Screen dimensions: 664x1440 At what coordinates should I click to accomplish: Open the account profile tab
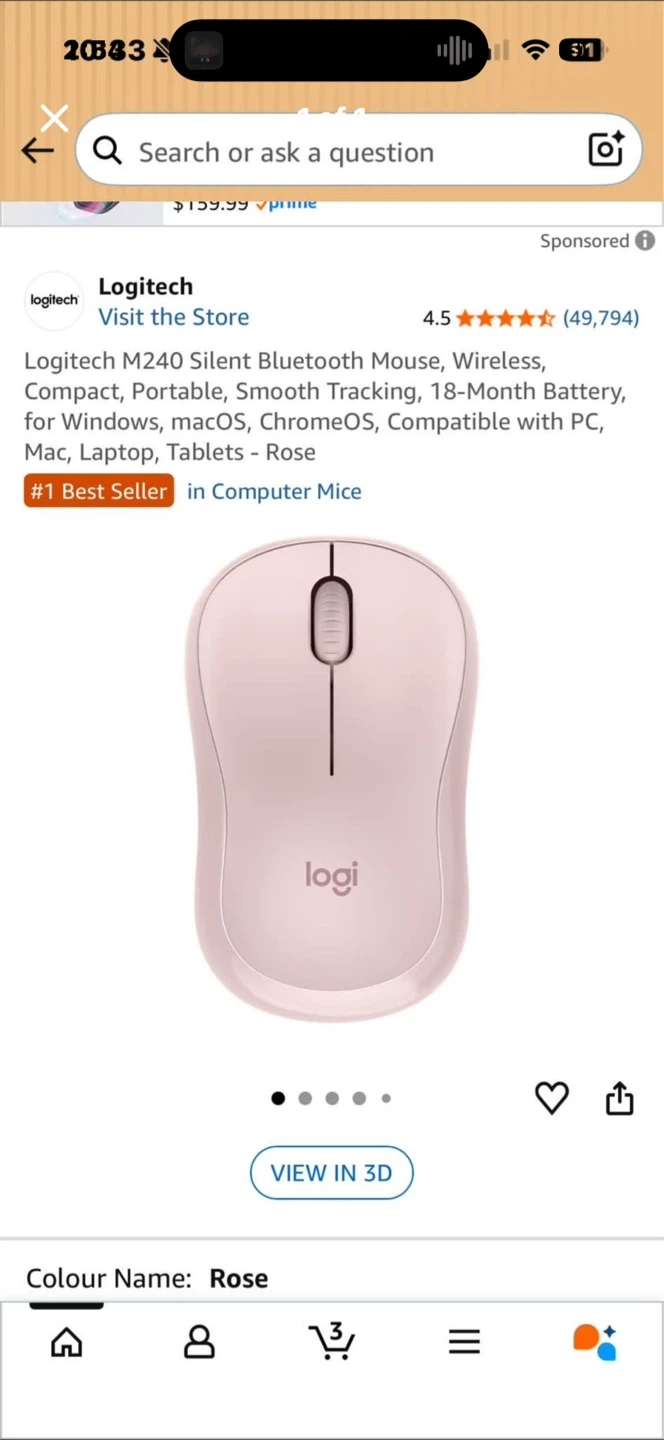click(x=199, y=1342)
